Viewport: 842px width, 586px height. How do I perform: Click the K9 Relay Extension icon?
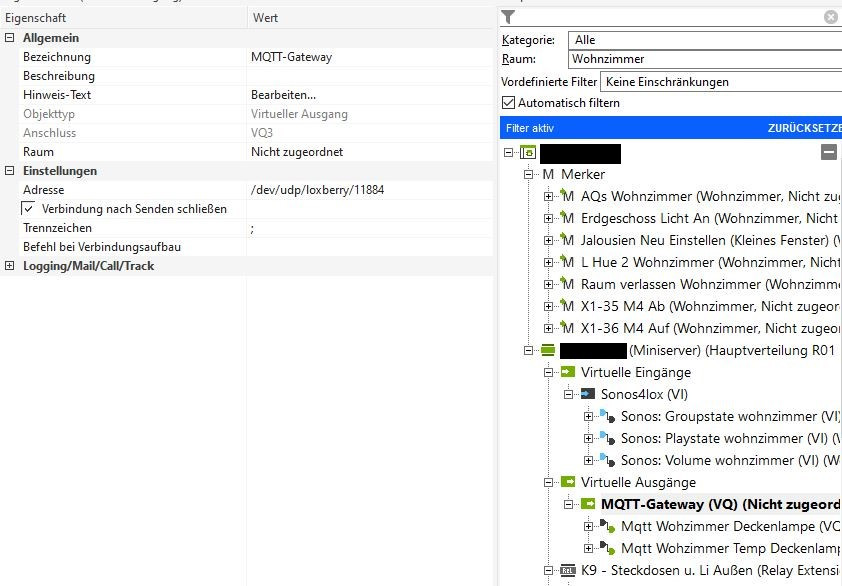(x=568, y=570)
